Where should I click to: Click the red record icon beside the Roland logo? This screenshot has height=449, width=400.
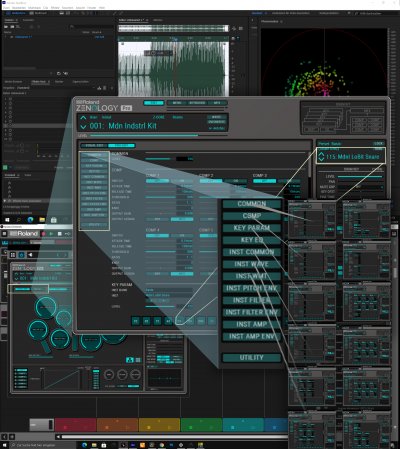click(x=43, y=234)
